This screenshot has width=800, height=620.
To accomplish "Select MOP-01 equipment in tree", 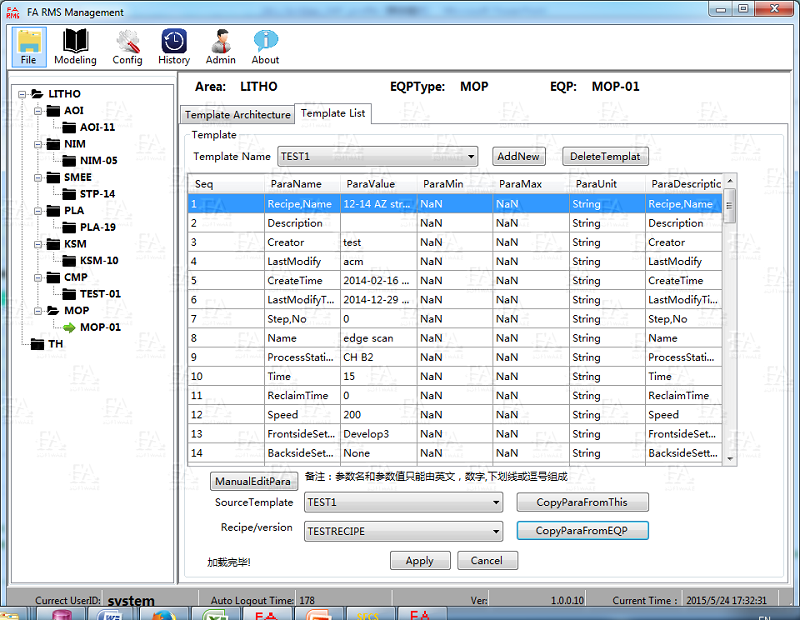I will (x=100, y=327).
